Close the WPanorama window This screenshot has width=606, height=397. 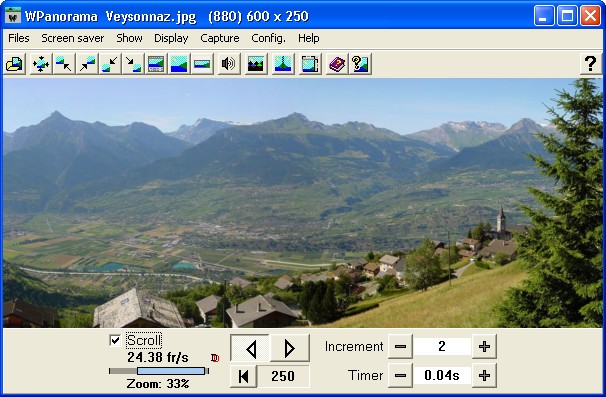591,16
